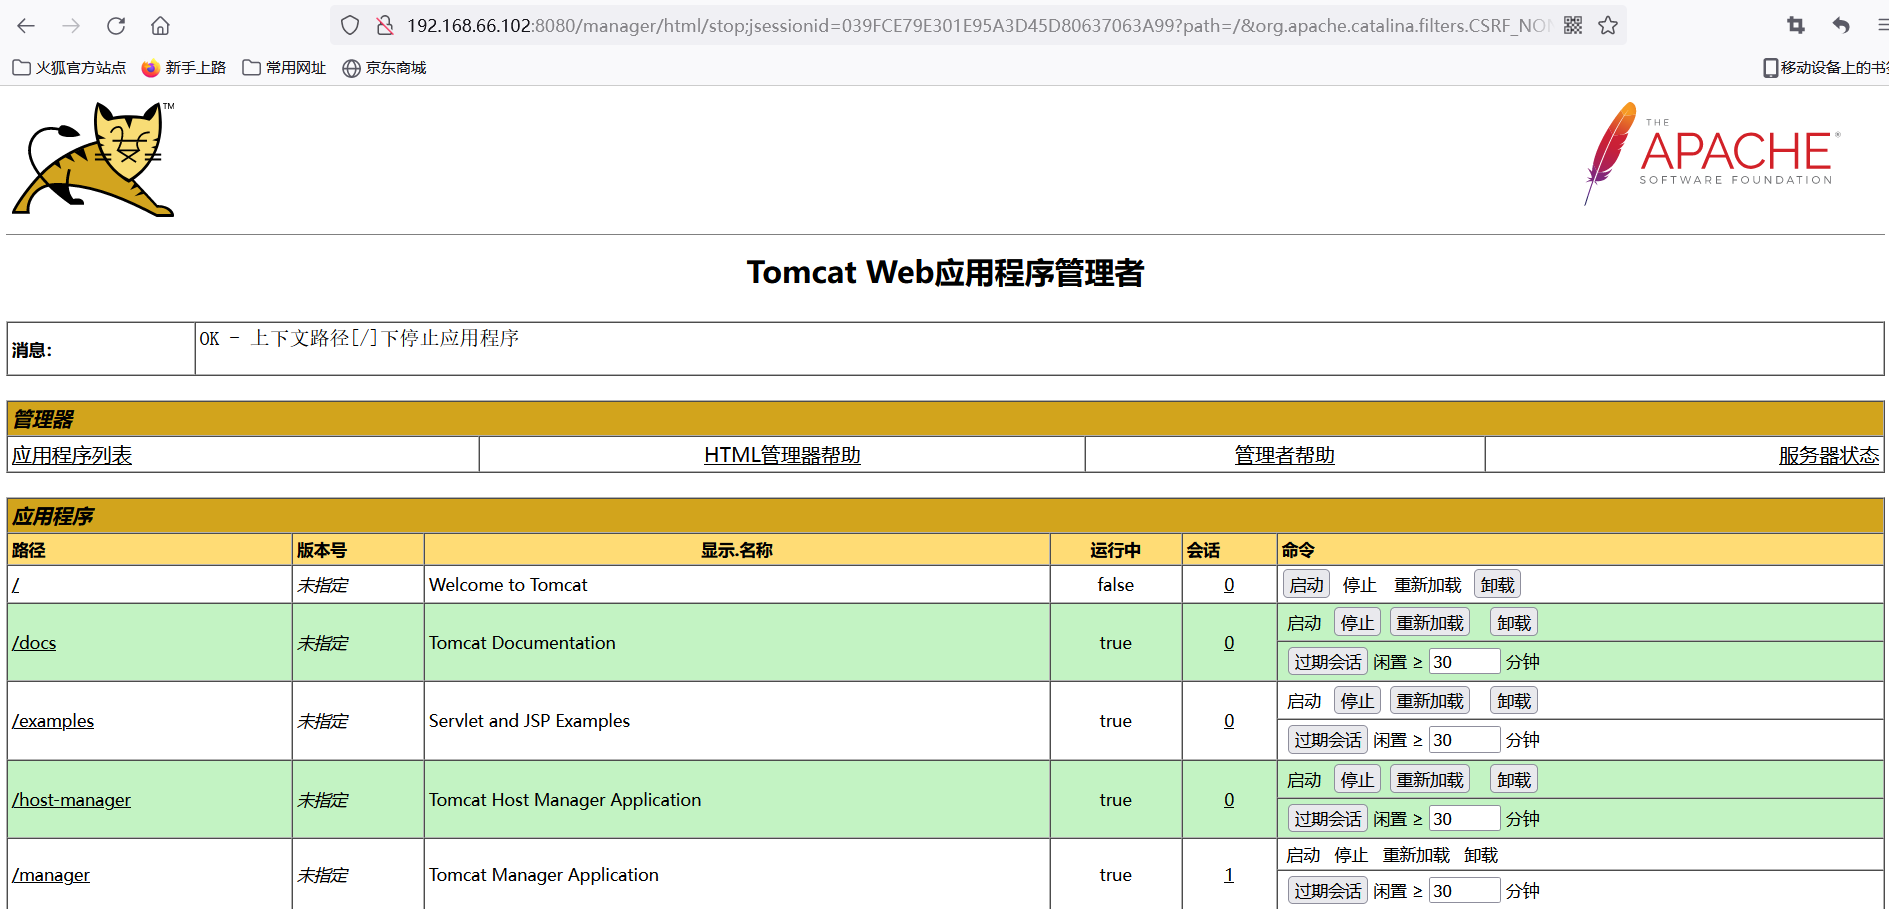
Task: Go back to the previous page
Action: [x=26, y=26]
